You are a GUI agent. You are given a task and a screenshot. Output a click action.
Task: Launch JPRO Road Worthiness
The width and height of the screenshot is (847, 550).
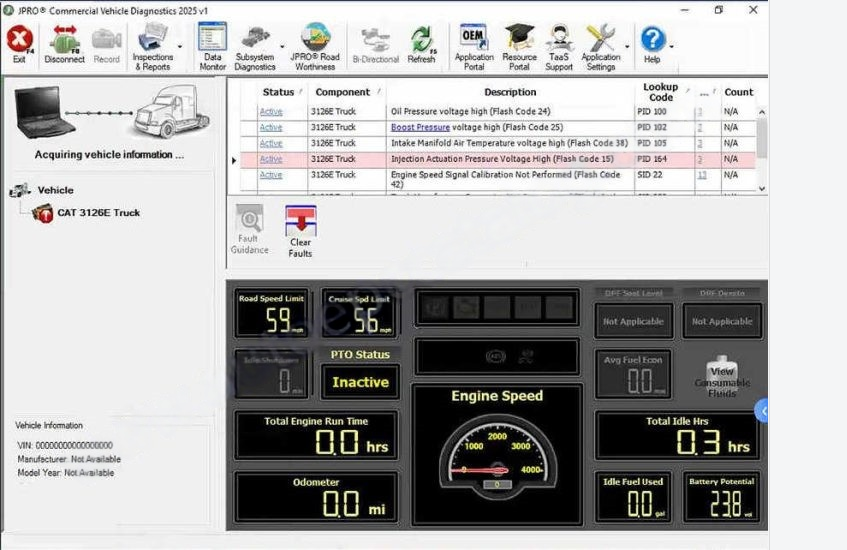[315, 47]
